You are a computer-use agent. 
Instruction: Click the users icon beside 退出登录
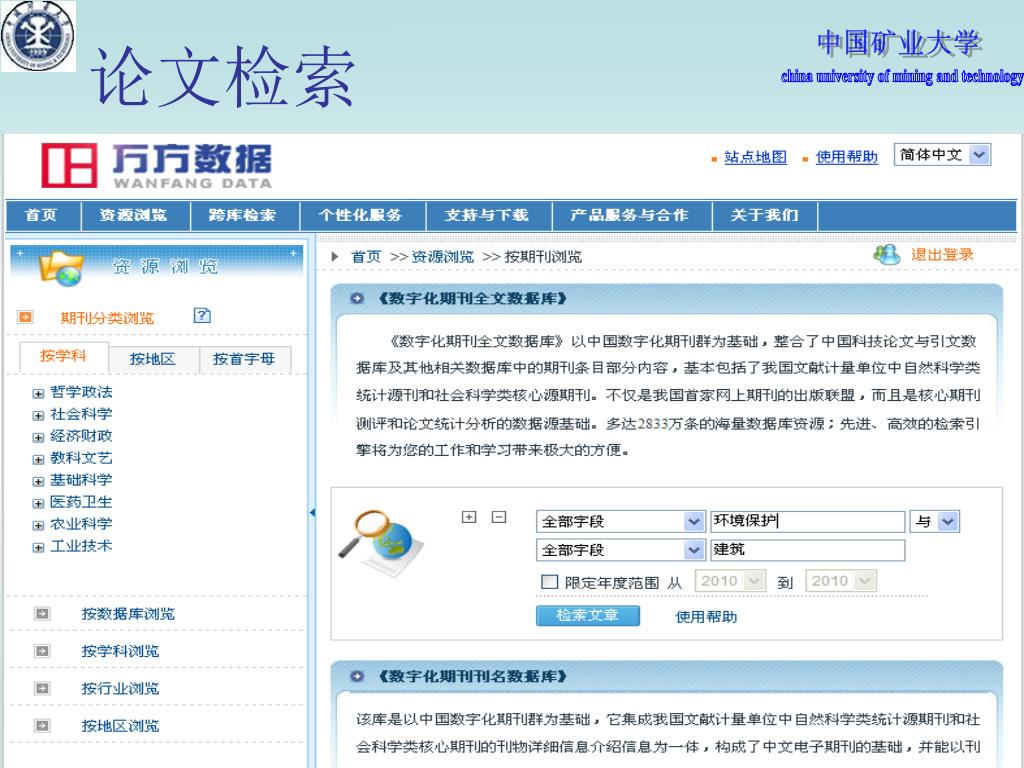886,255
